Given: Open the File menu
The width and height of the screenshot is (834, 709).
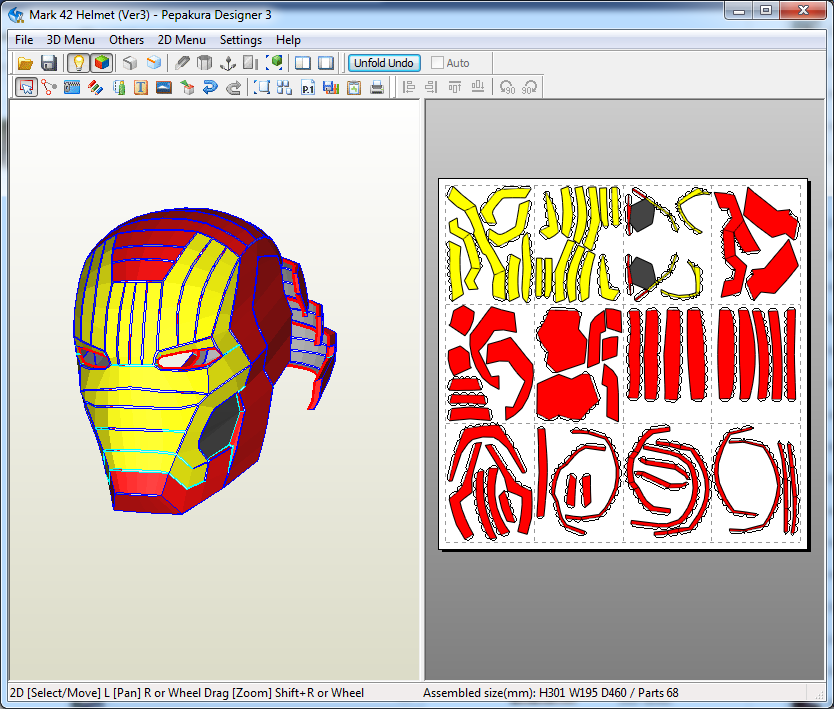Looking at the screenshot, I should tap(24, 40).
